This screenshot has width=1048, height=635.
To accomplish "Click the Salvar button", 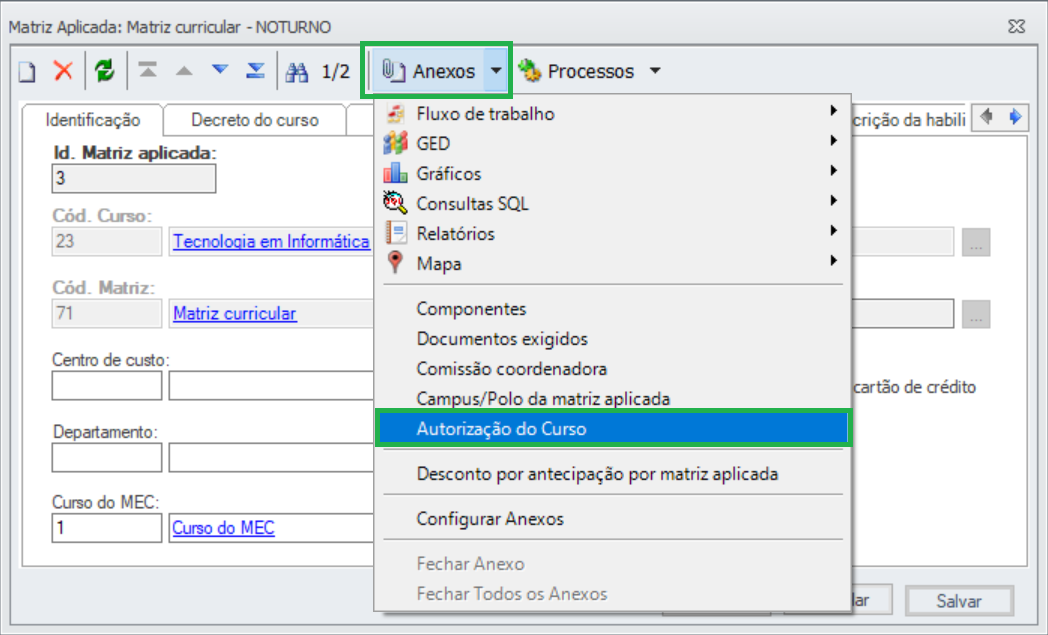I will (959, 601).
